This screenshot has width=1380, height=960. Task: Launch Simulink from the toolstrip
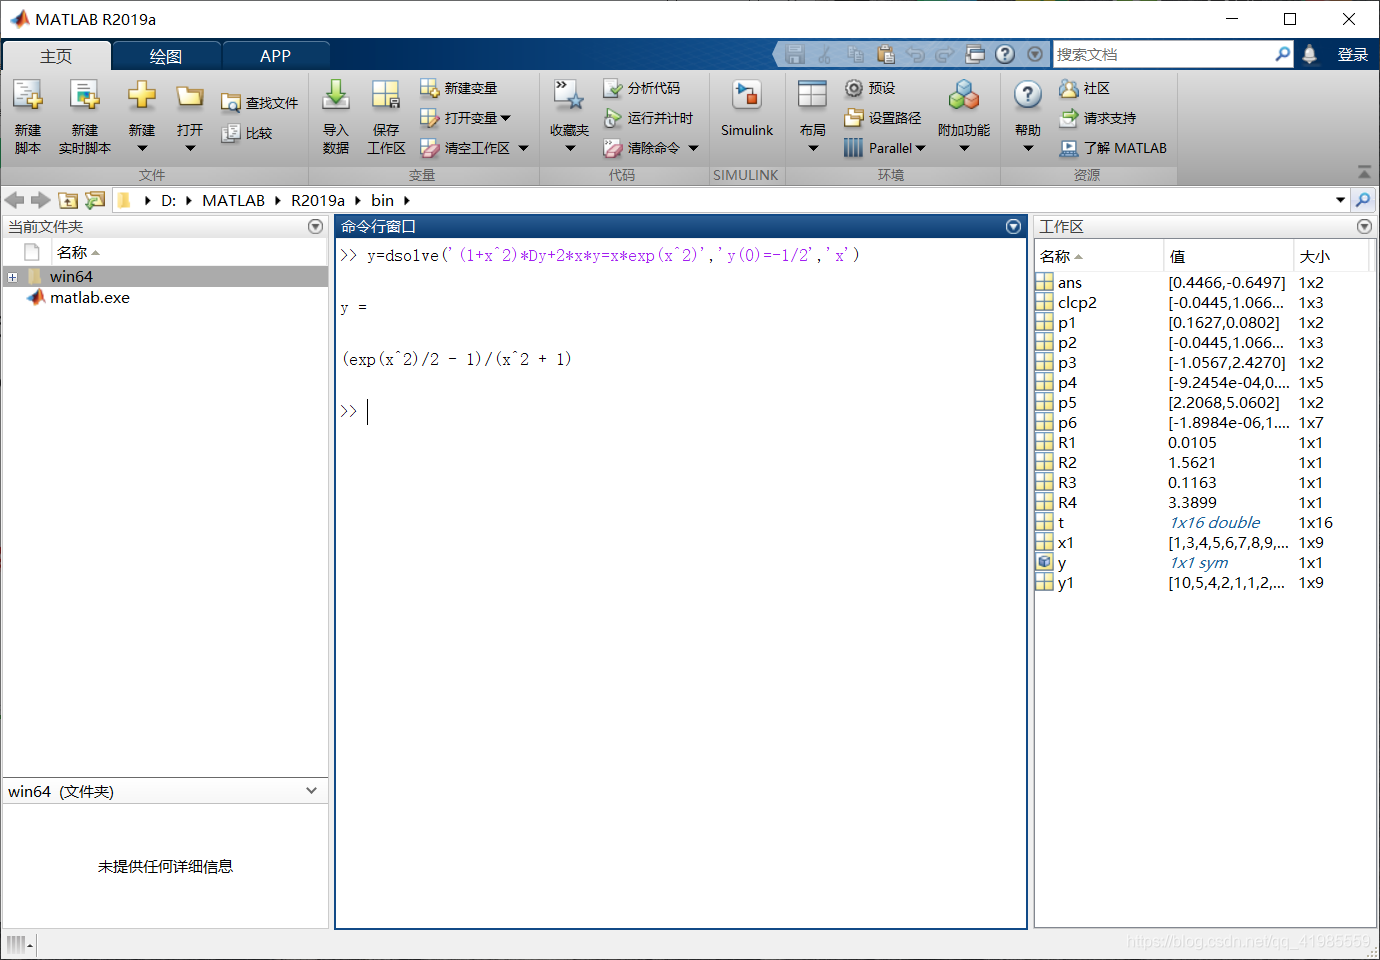click(747, 110)
